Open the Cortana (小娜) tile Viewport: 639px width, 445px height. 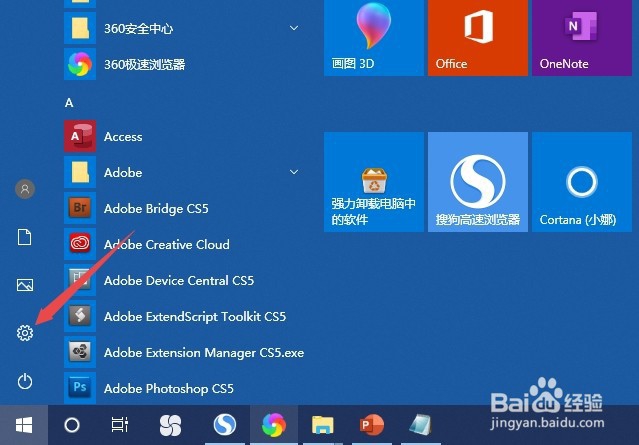582,182
